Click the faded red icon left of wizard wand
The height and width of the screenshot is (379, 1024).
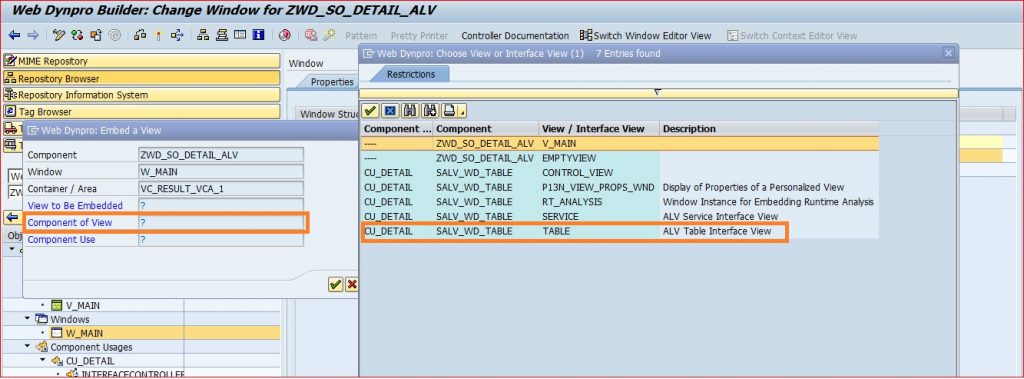[311, 35]
